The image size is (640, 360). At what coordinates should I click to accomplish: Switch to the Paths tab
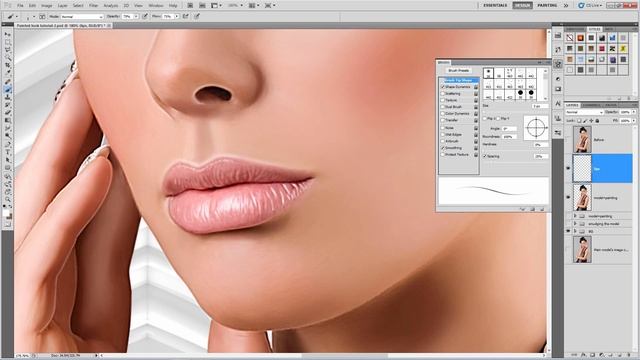[x=611, y=105]
